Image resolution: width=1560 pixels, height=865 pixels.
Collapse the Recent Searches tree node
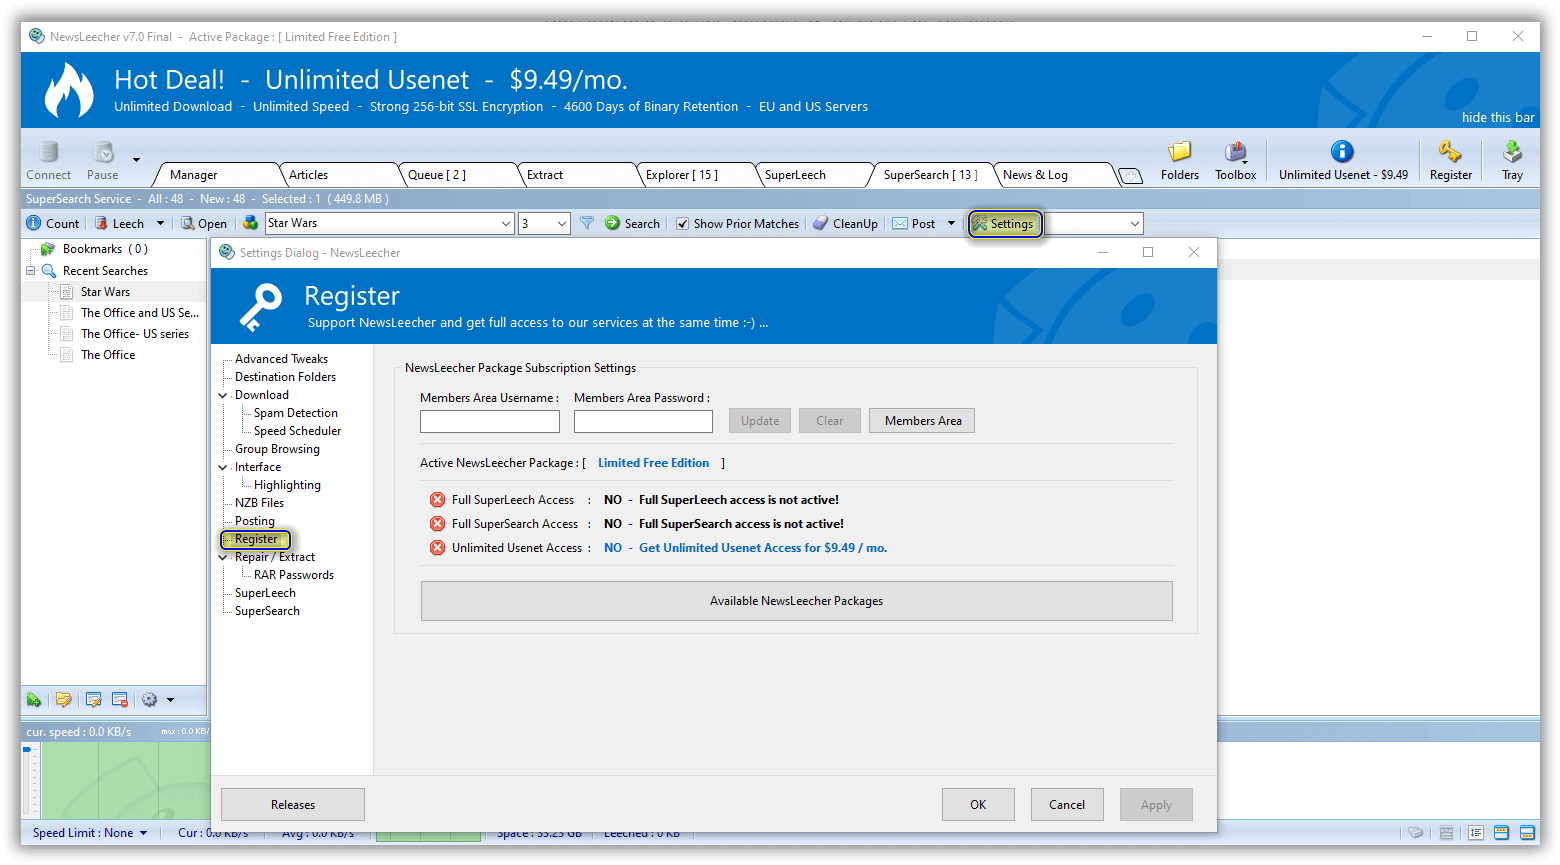pyautogui.click(x=31, y=271)
